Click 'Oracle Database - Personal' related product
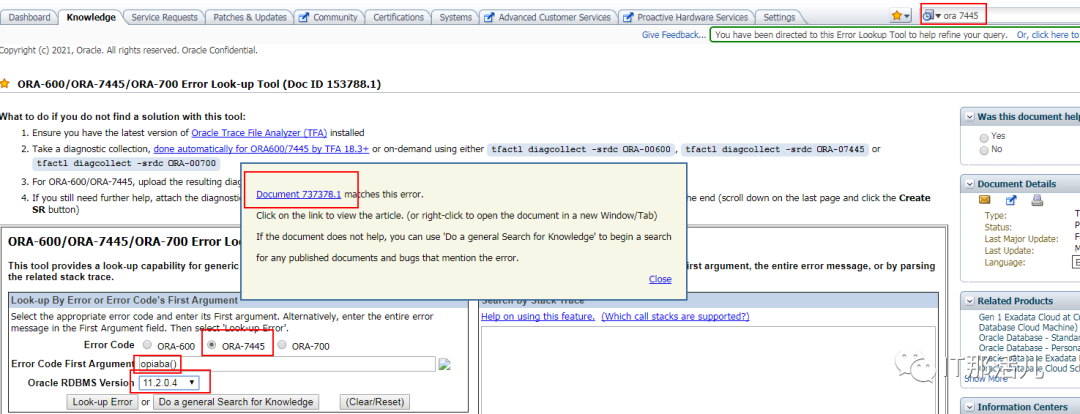Image resolution: width=1080 pixels, height=414 pixels. [1029, 348]
